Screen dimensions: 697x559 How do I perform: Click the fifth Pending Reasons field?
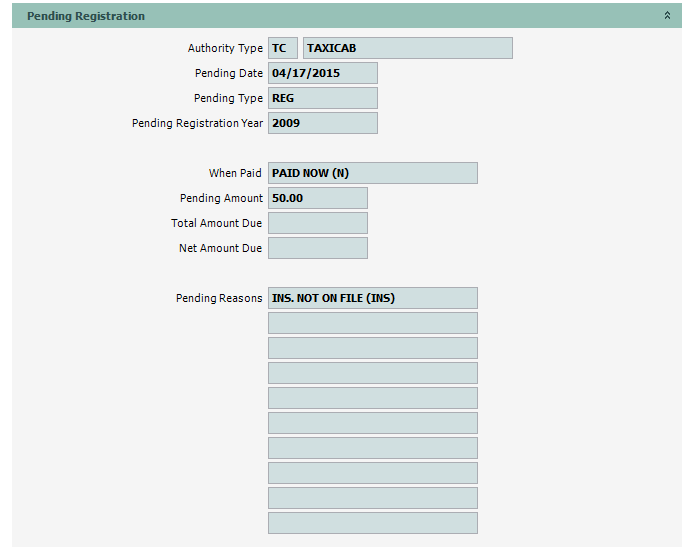(x=372, y=398)
